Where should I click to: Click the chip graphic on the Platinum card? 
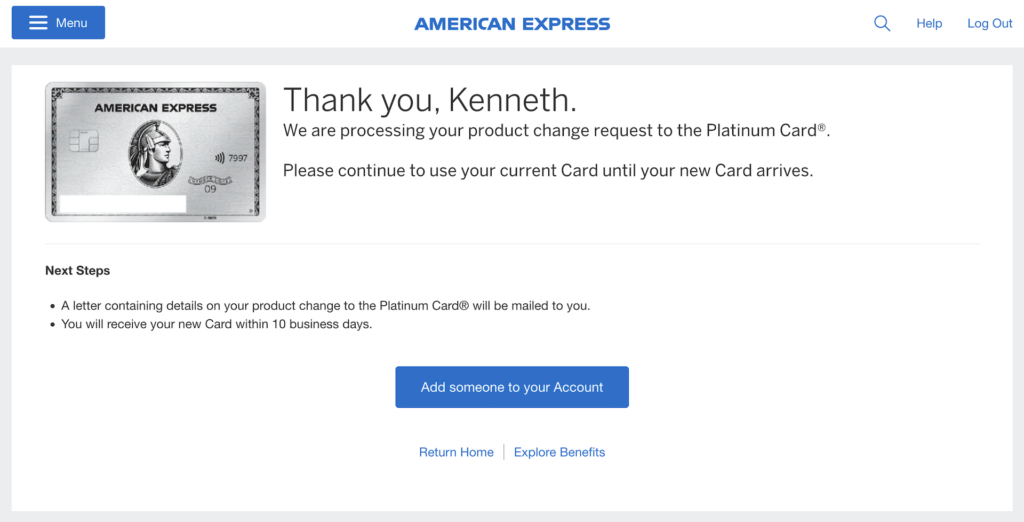click(x=84, y=140)
